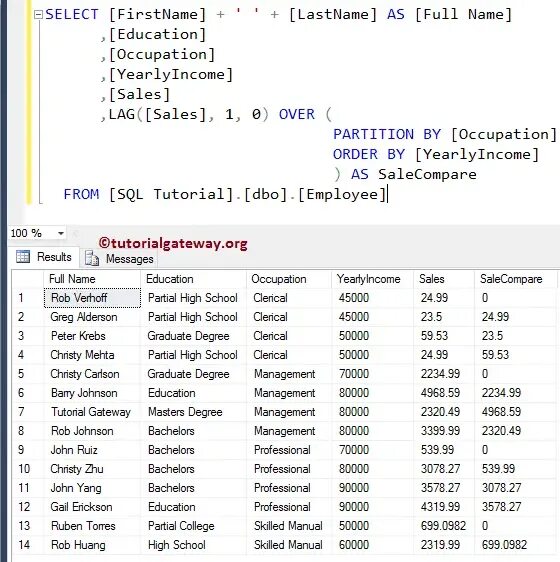Click [Full Name] alias in query

click(463, 15)
